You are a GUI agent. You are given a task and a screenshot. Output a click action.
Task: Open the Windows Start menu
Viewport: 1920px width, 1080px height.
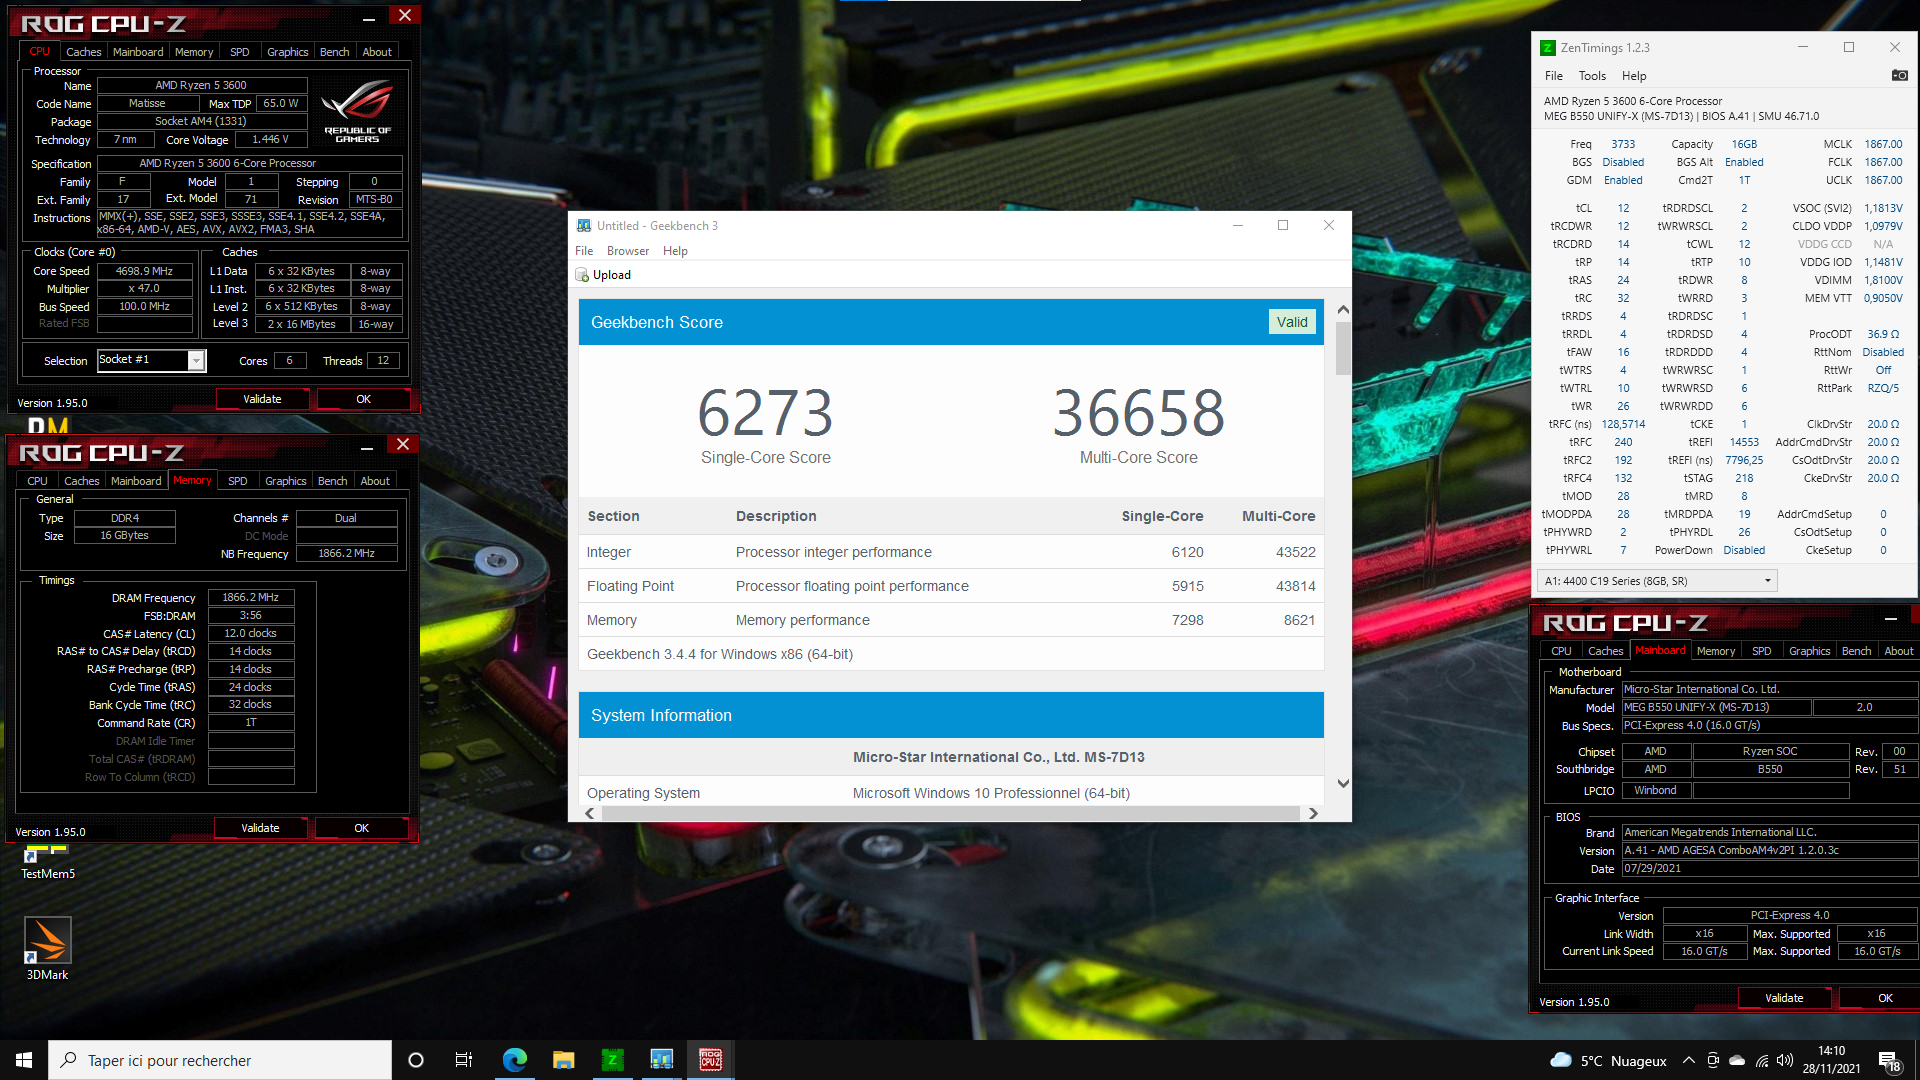pyautogui.click(x=24, y=1060)
